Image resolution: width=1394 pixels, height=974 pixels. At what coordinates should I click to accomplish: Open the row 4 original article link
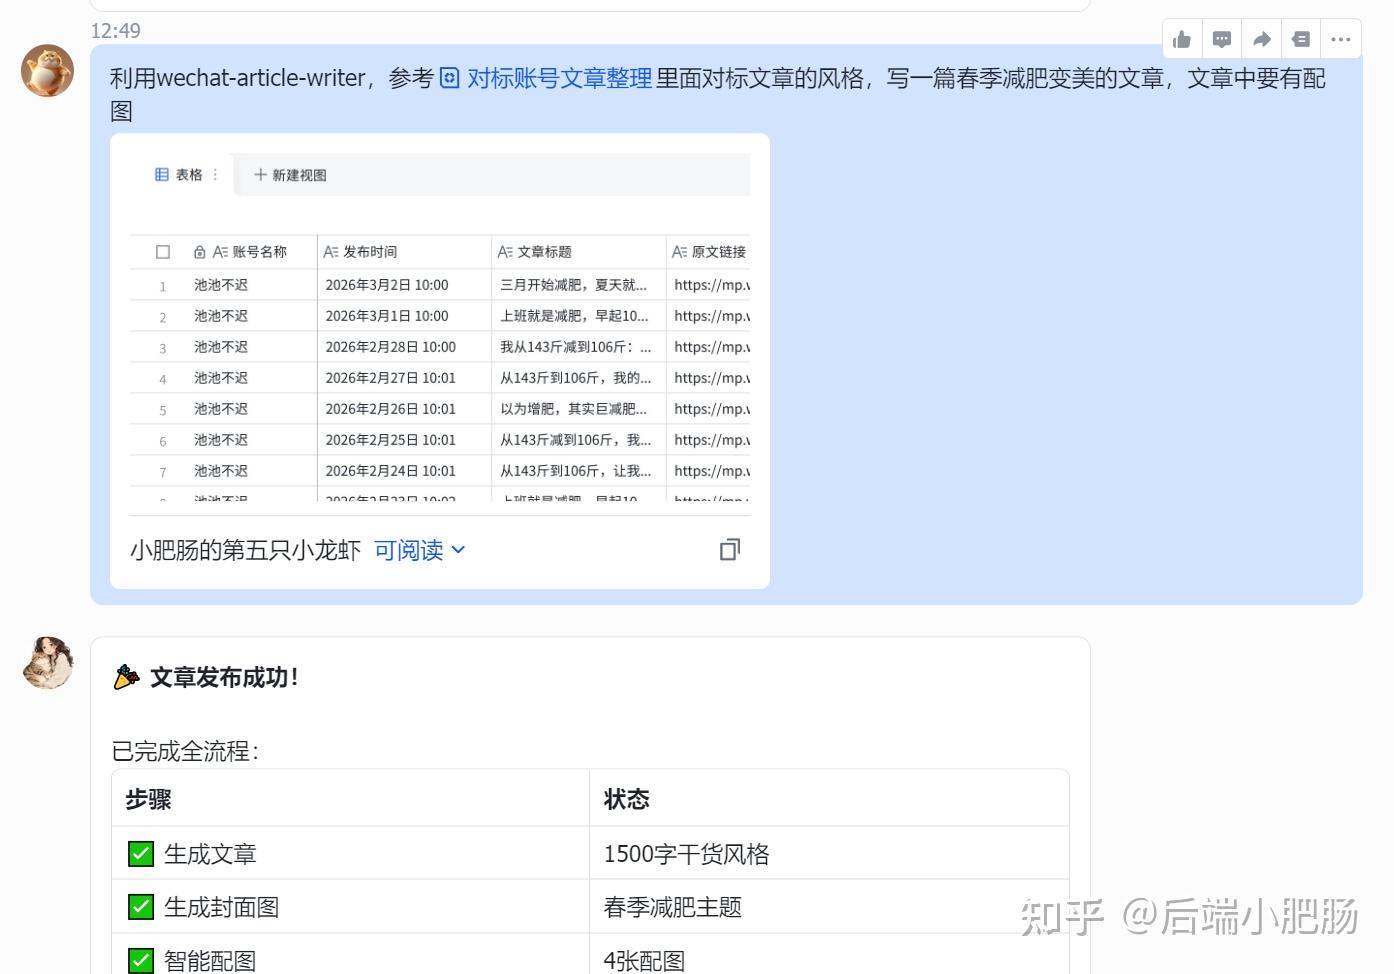tap(711, 378)
